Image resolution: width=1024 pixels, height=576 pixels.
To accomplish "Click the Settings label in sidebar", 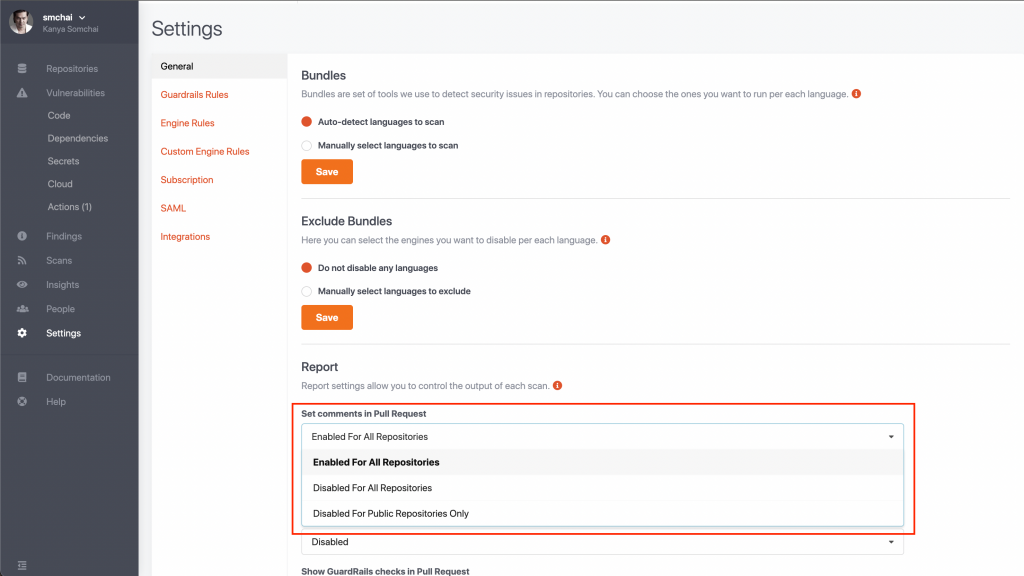I will click(x=63, y=332).
